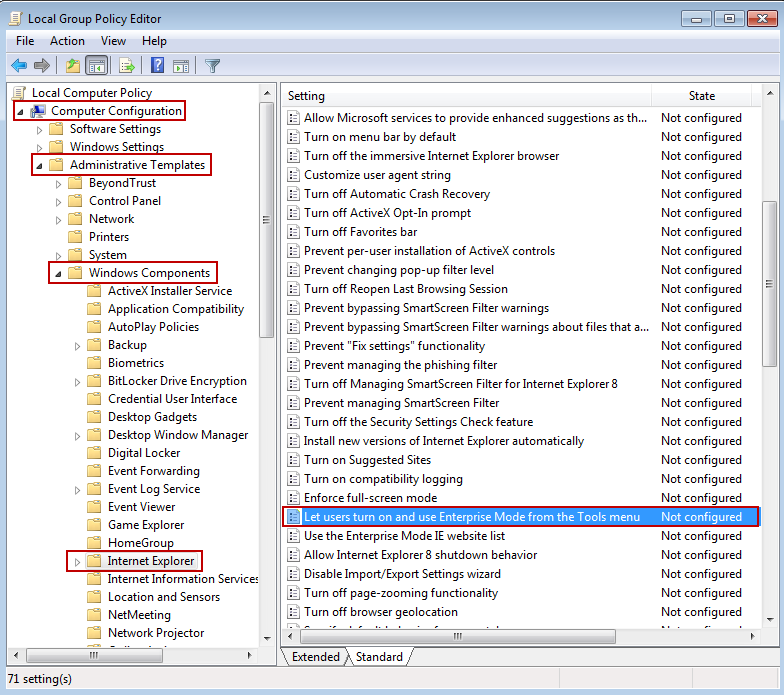This screenshot has width=784, height=695.
Task: Click the settings list scroll up arrow
Action: (x=770, y=94)
